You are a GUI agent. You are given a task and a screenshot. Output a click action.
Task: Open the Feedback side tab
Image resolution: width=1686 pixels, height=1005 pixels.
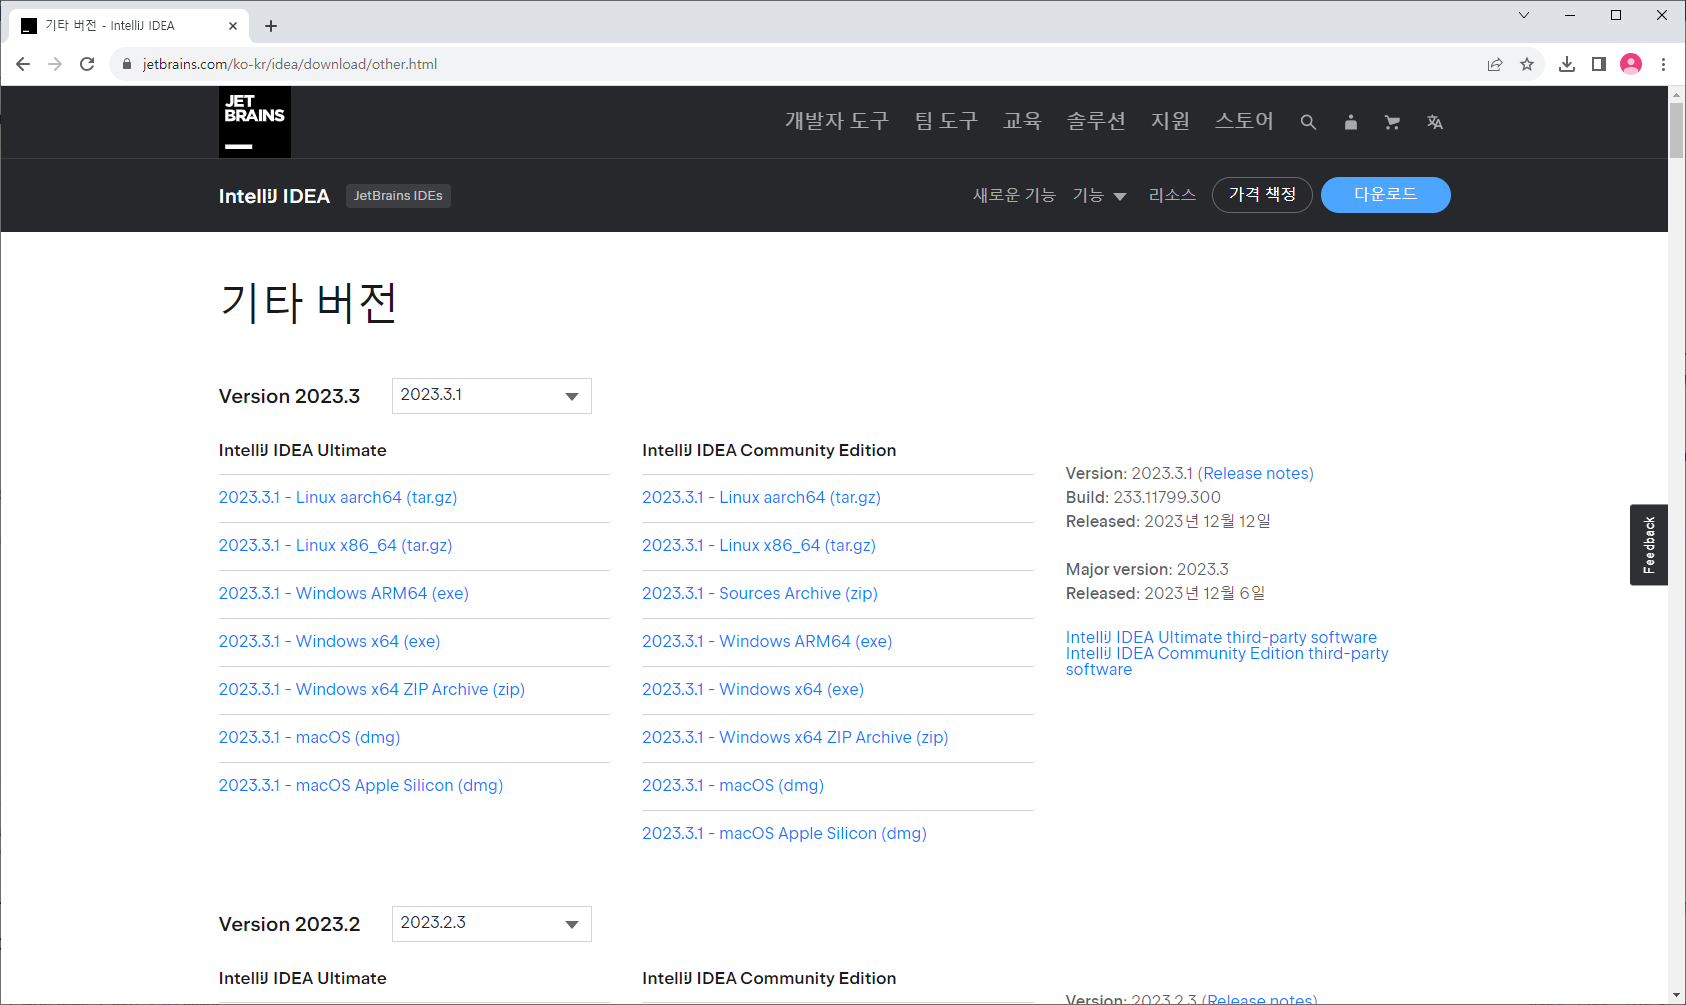pos(1649,545)
